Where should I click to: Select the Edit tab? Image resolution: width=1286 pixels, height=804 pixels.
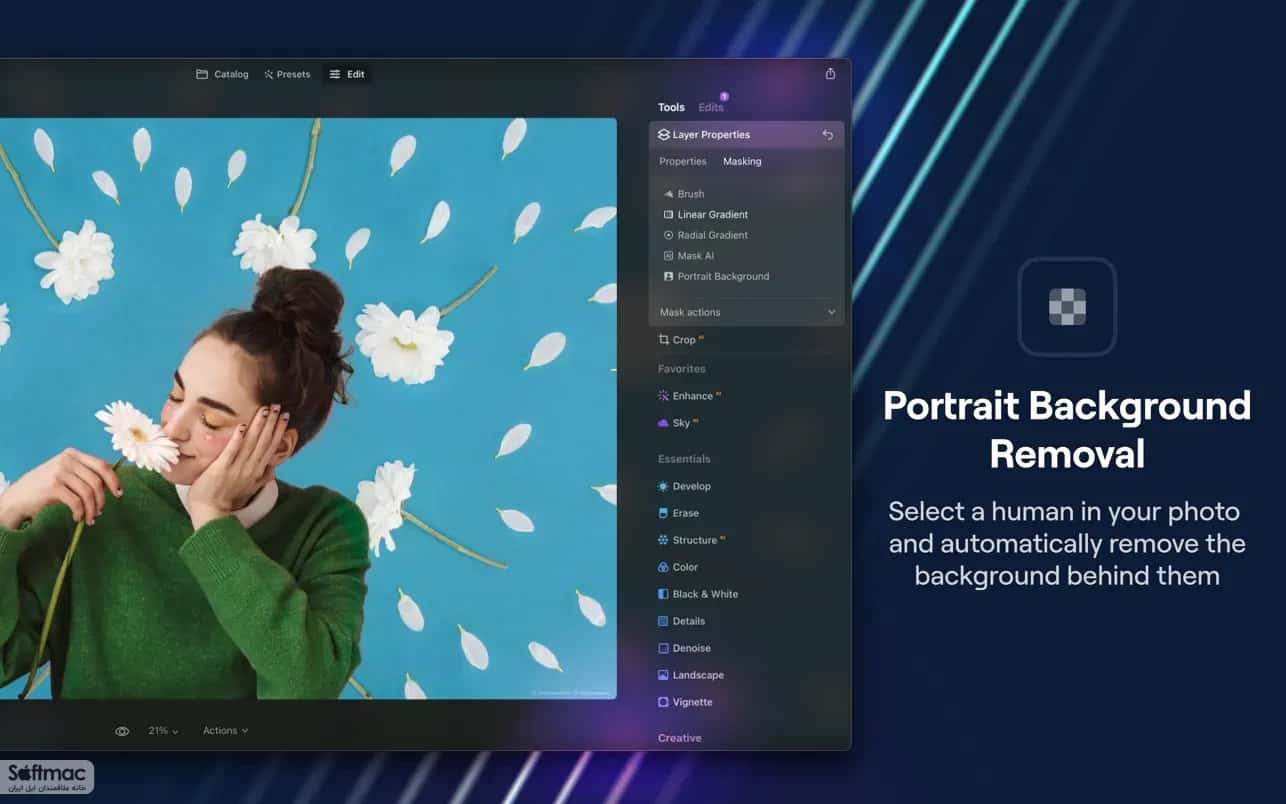coord(347,74)
